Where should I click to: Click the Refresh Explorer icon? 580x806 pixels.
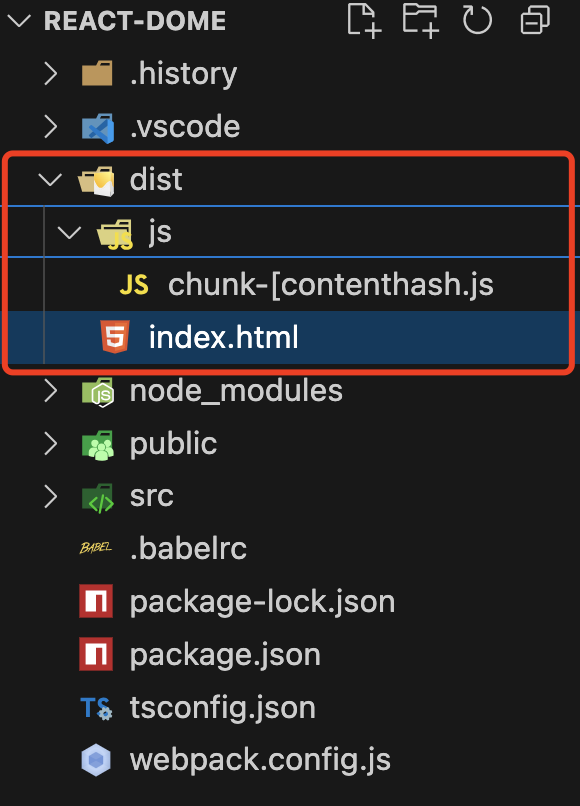[x=477, y=21]
